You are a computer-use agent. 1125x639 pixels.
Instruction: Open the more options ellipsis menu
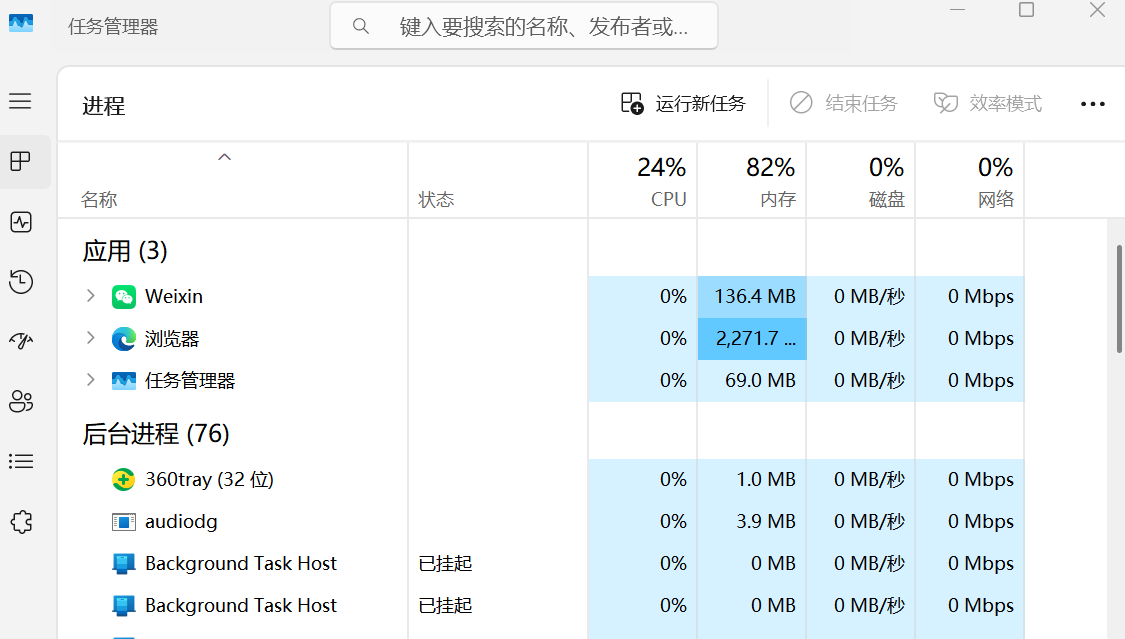[1093, 104]
